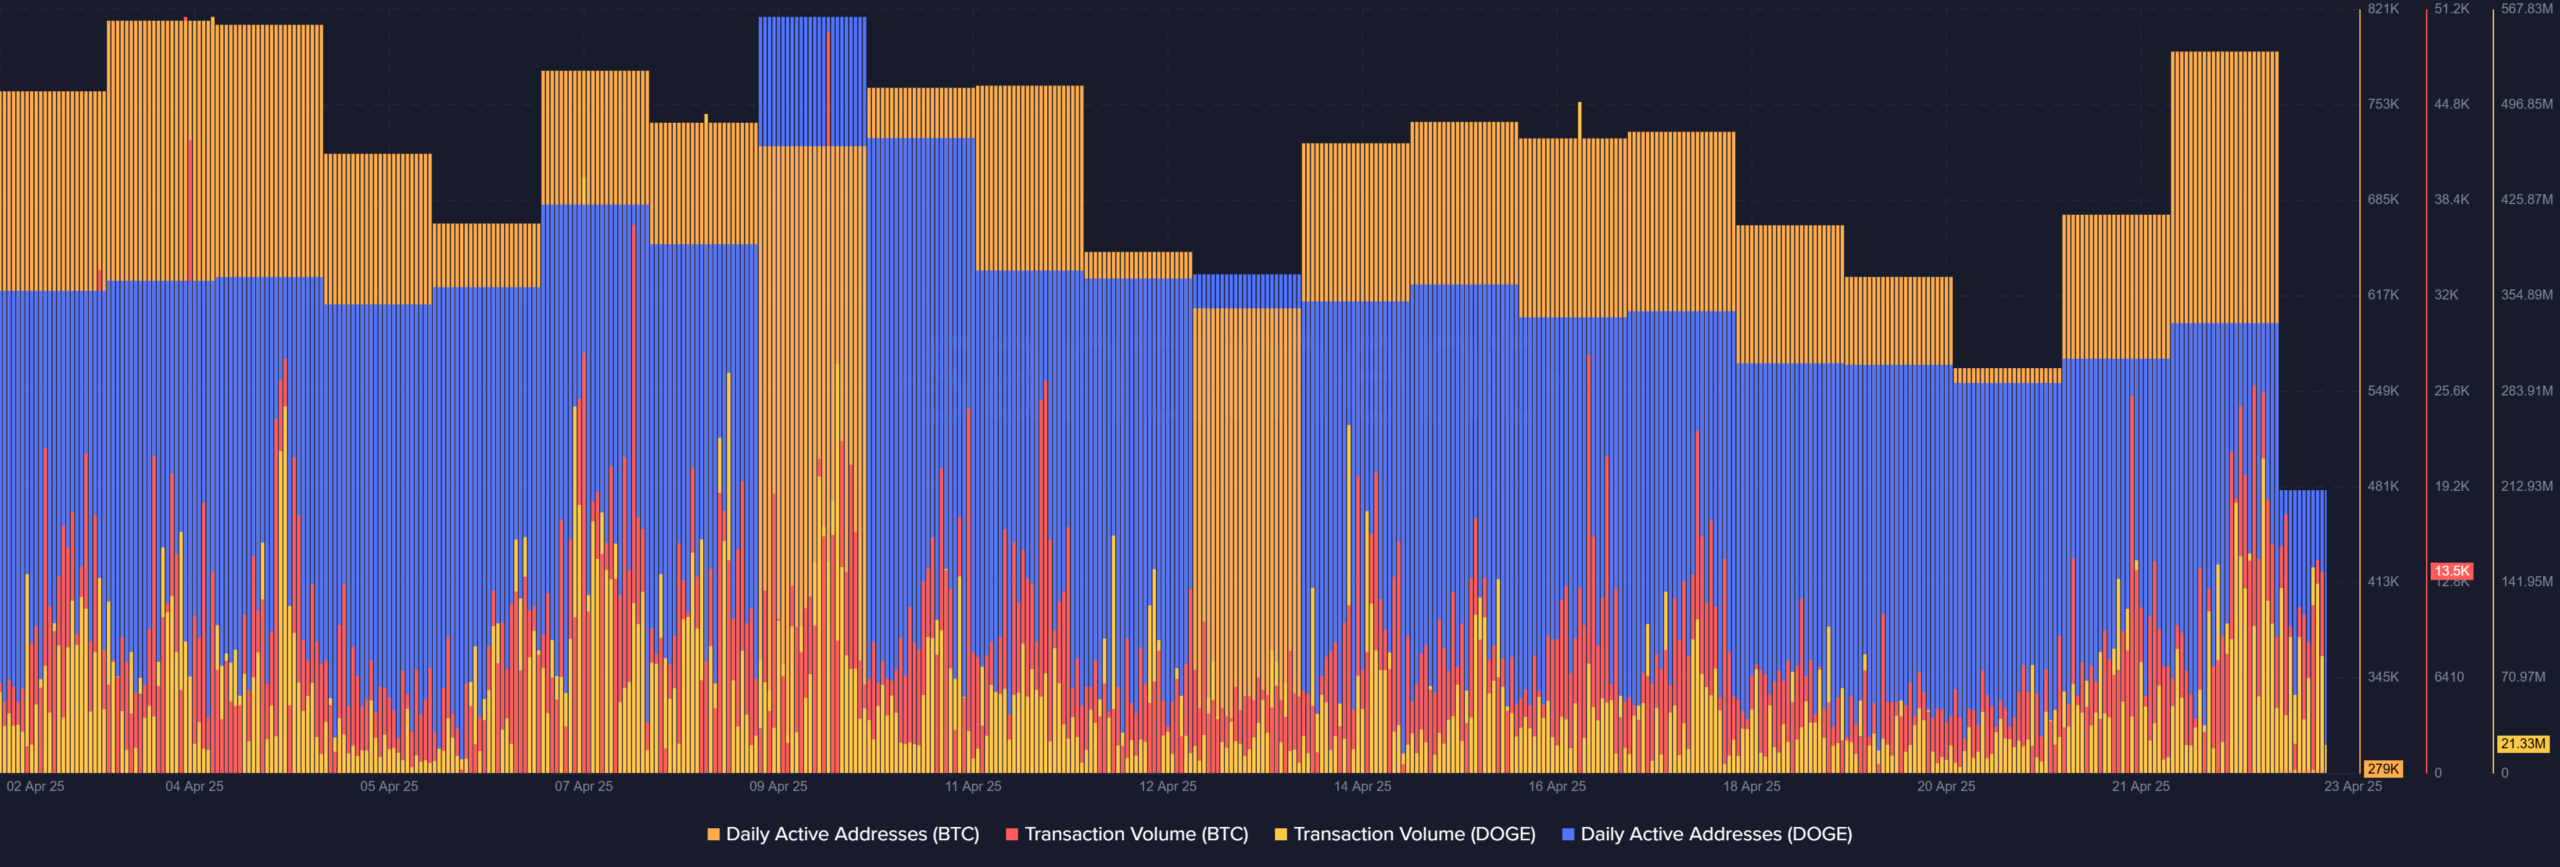Click the 821K axis label at top

(x=2383, y=9)
